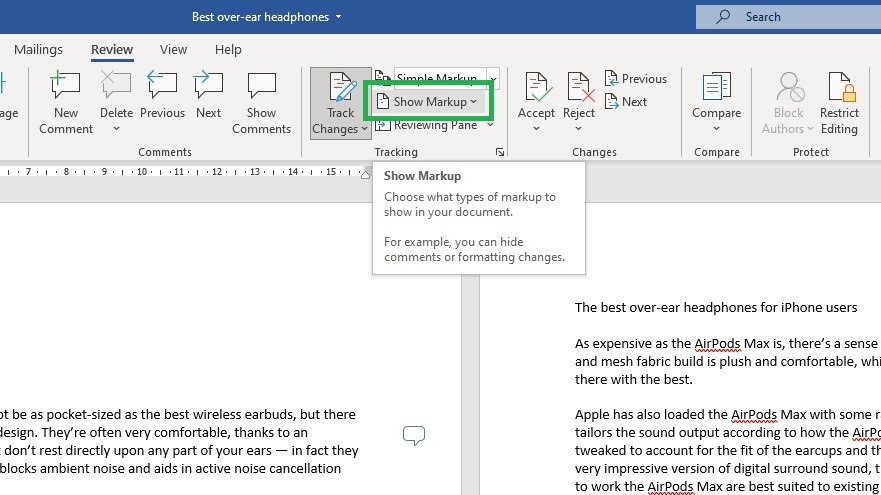Click the comment balloon in document margin

click(x=414, y=435)
